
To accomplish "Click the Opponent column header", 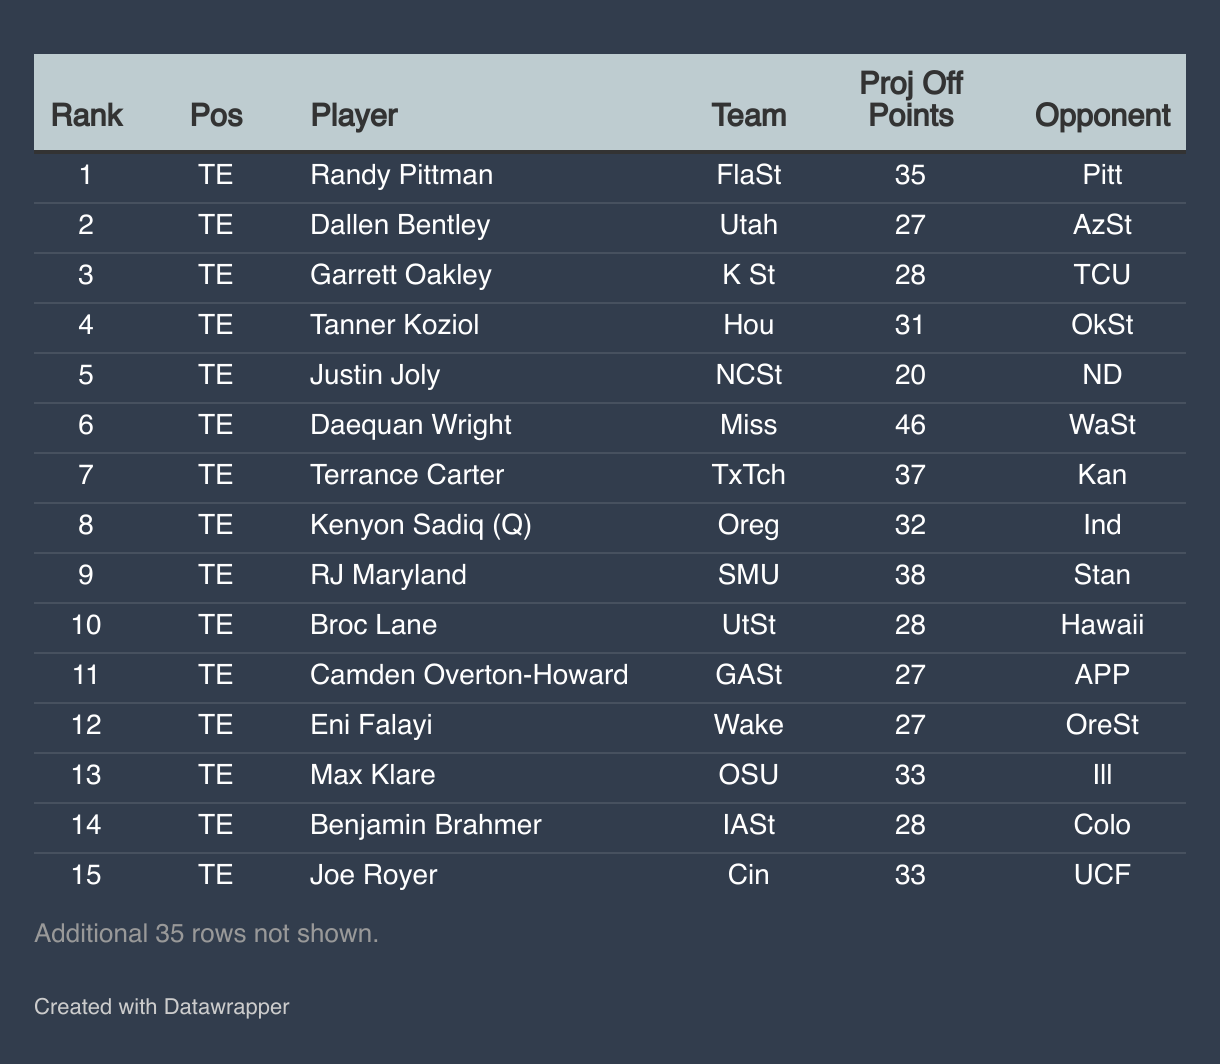I will coord(1102,115).
